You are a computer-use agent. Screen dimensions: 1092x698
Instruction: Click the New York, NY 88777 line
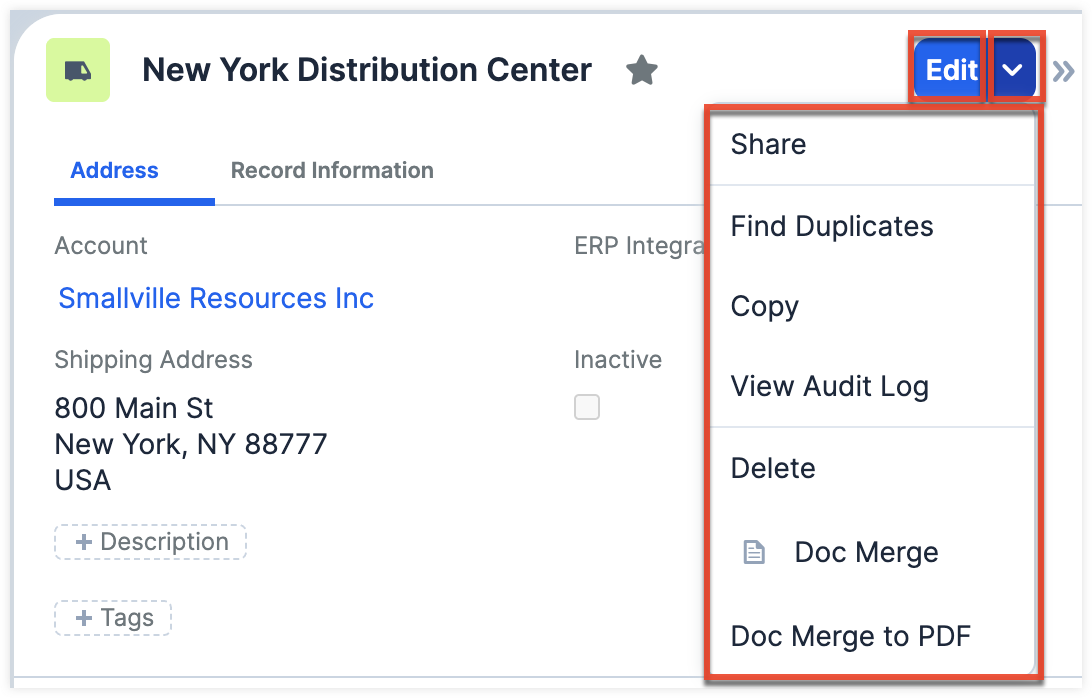pyautogui.click(x=191, y=444)
